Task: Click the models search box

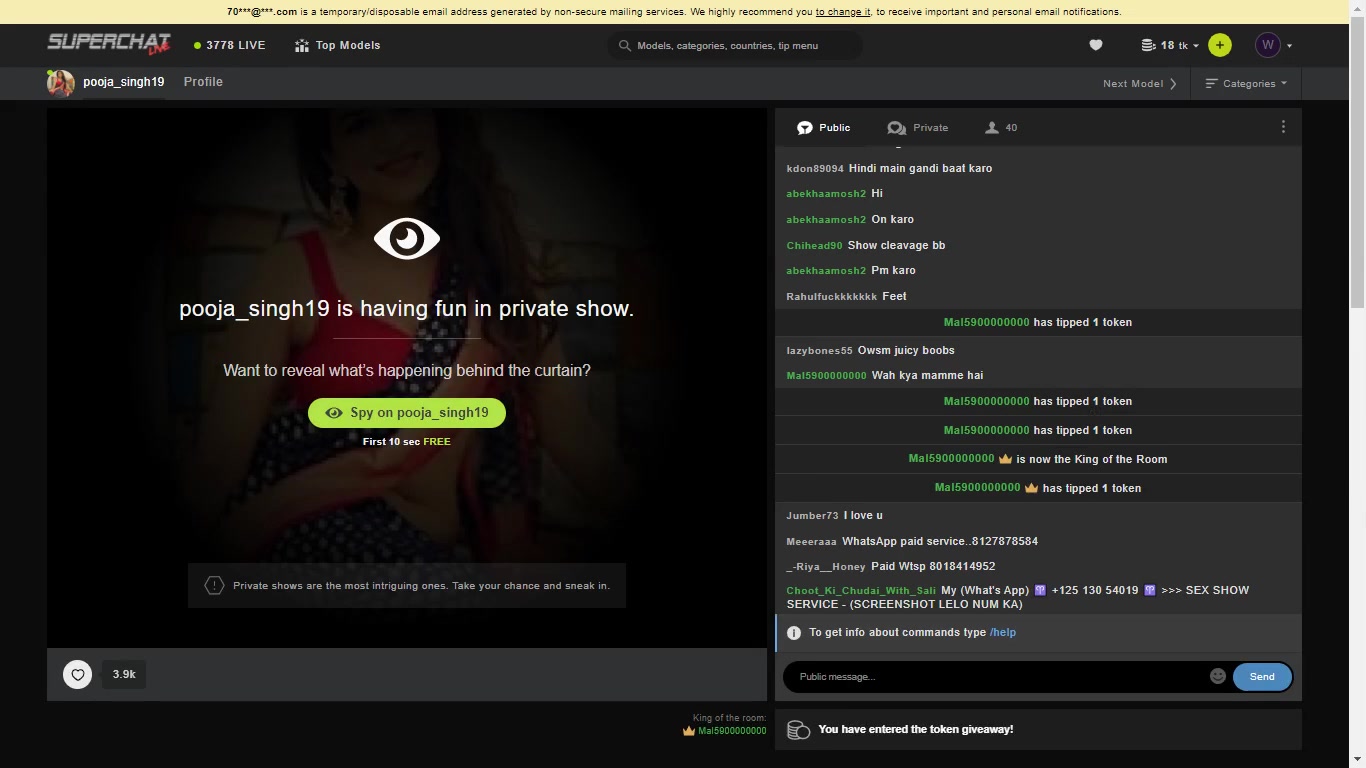Action: (735, 45)
